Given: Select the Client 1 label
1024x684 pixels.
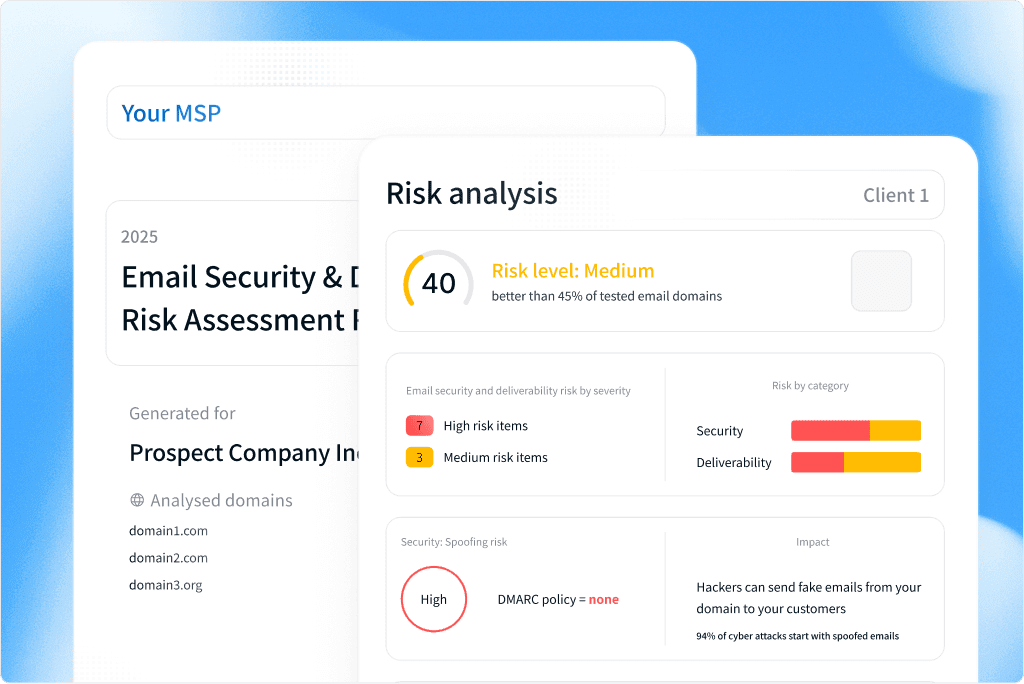Looking at the screenshot, I should pyautogui.click(x=895, y=195).
